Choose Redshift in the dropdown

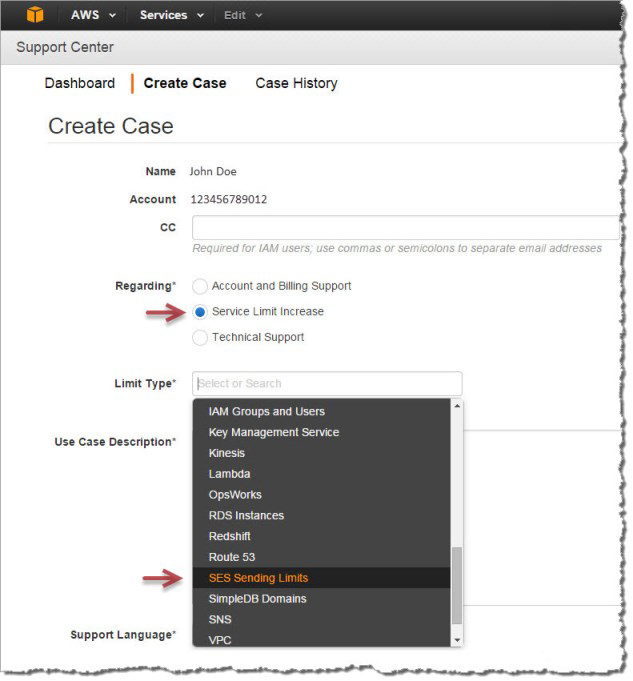pyautogui.click(x=321, y=536)
